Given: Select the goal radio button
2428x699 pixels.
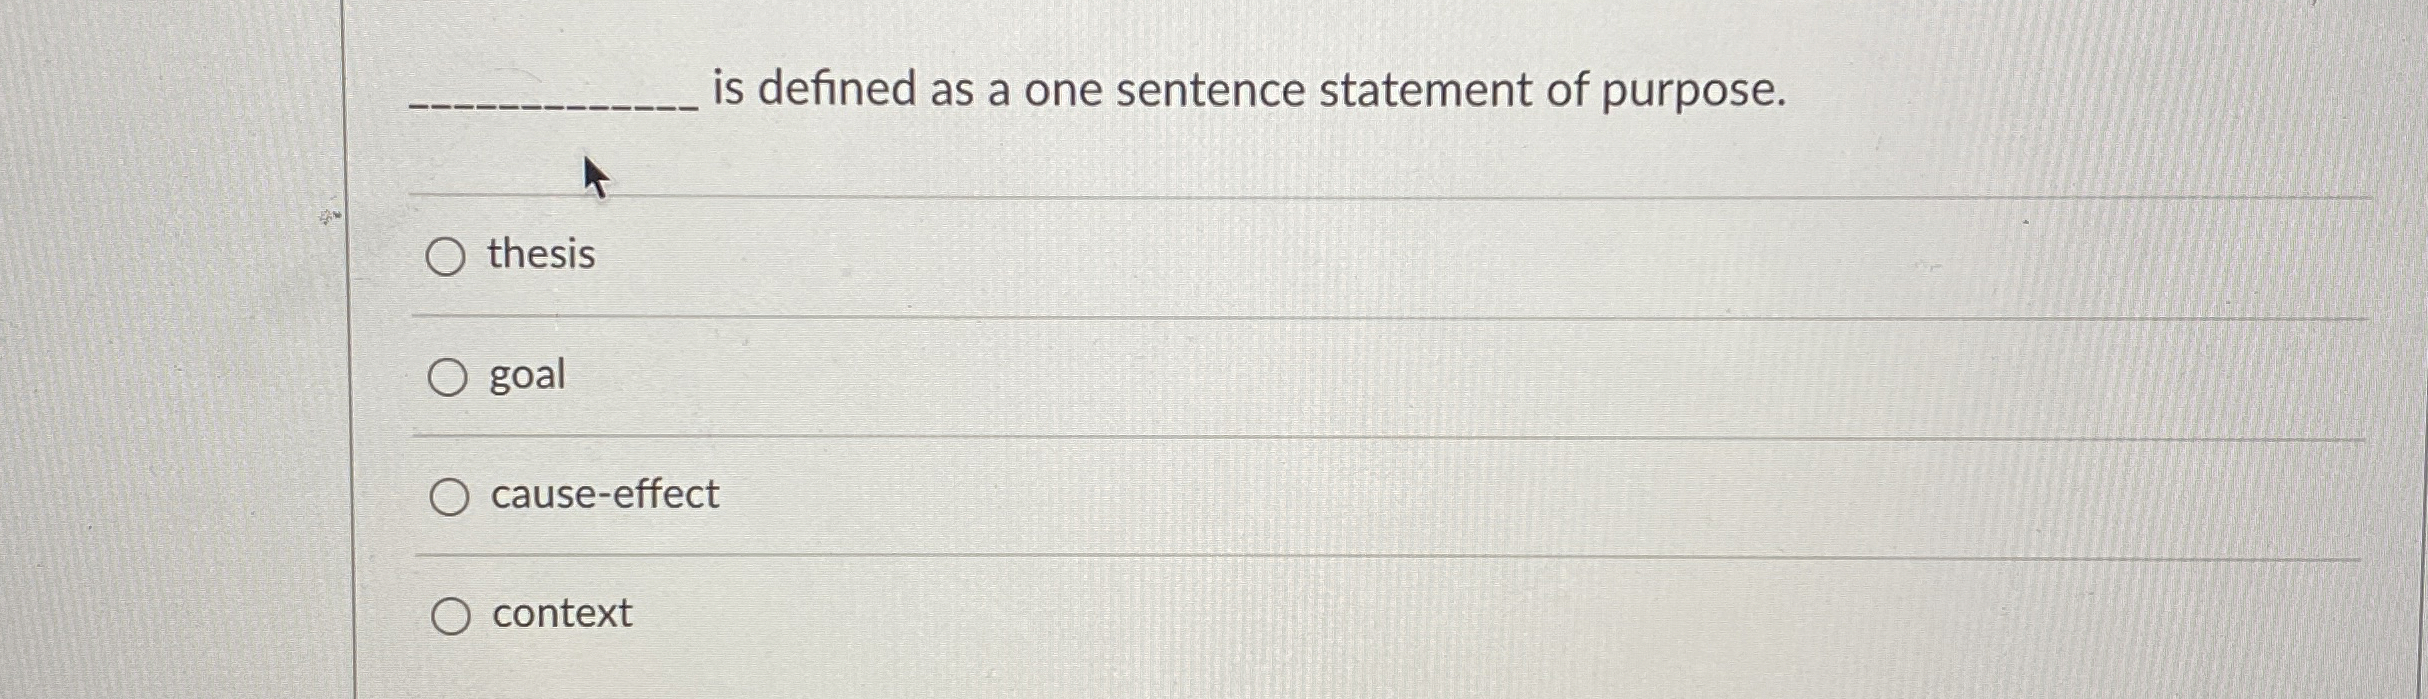Looking at the screenshot, I should click(x=447, y=377).
